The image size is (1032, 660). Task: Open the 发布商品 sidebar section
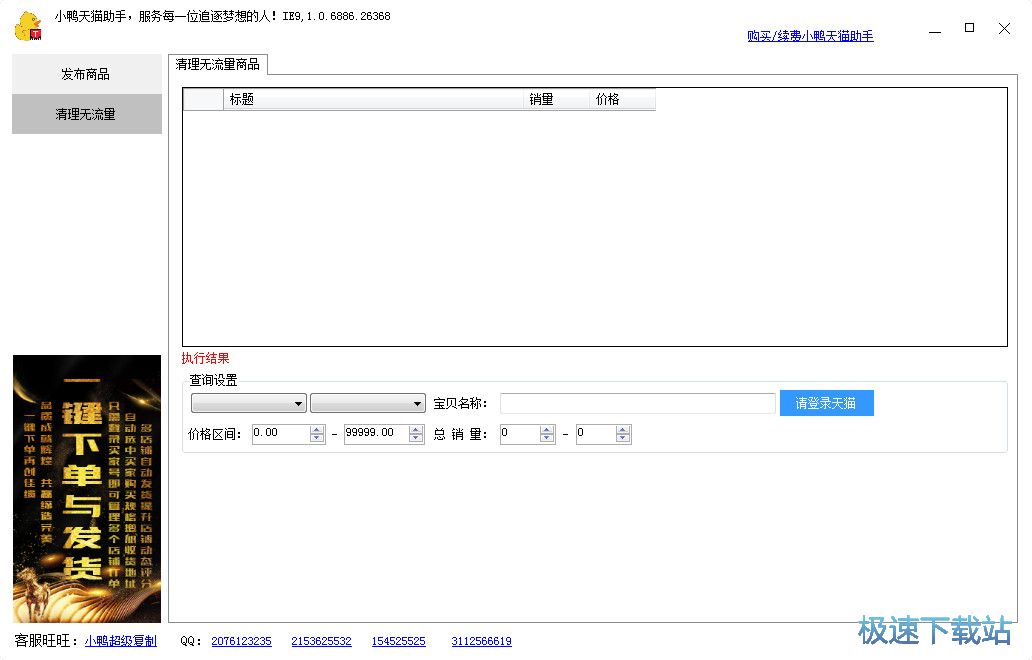click(x=86, y=74)
